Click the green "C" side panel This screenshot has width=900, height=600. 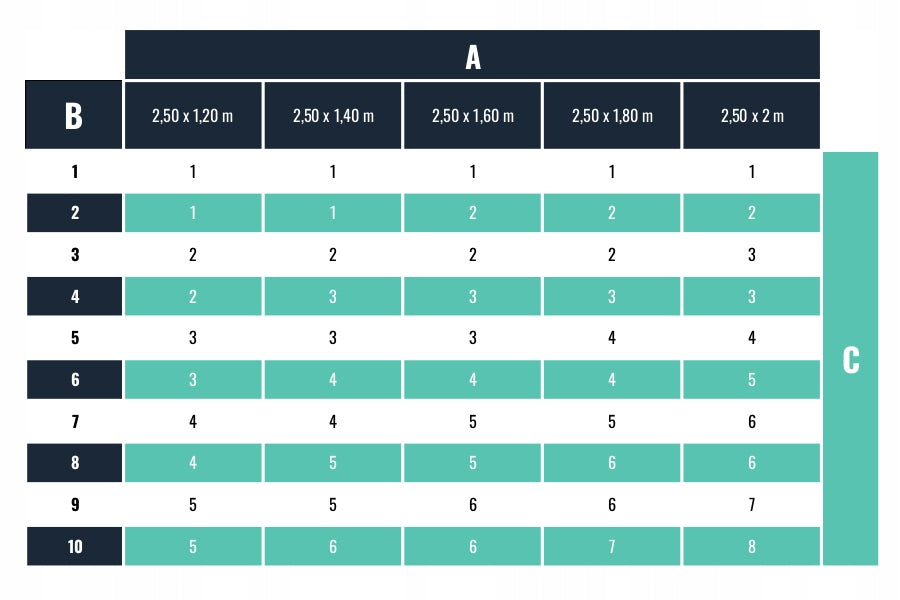coord(851,359)
